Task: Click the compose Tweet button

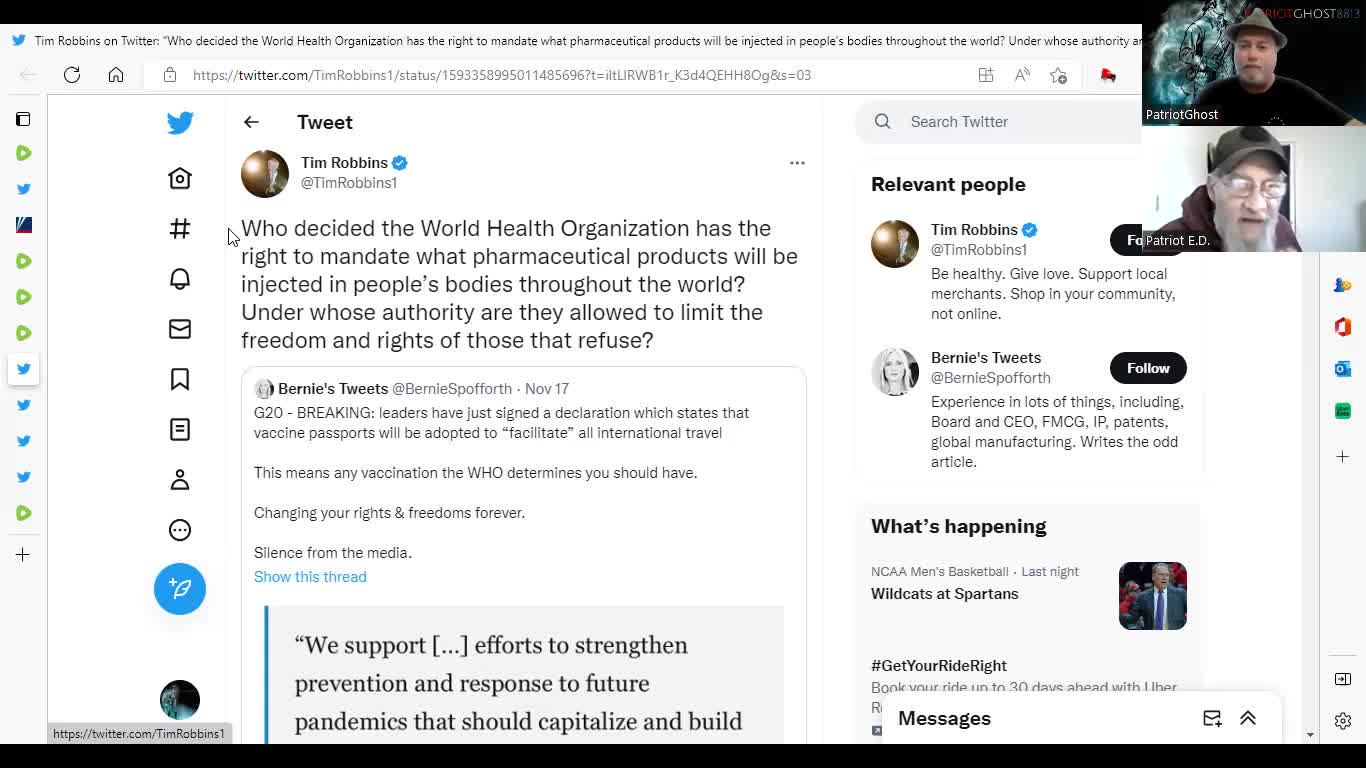Action: (180, 588)
